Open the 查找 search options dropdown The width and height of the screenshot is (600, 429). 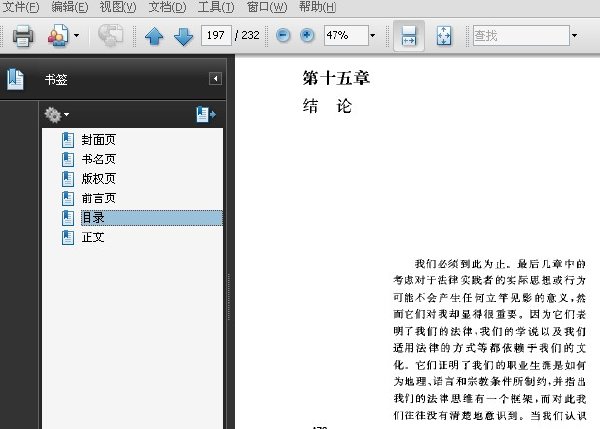(574, 36)
